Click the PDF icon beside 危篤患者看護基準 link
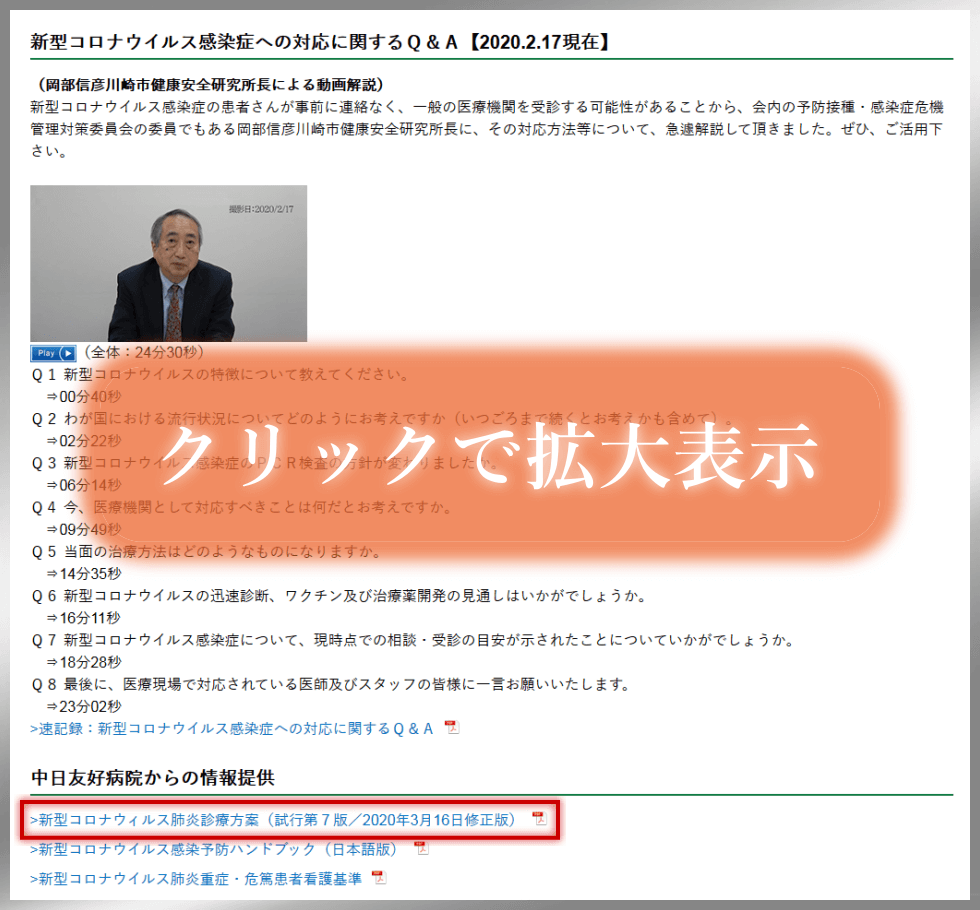980x910 pixels. click(x=379, y=878)
